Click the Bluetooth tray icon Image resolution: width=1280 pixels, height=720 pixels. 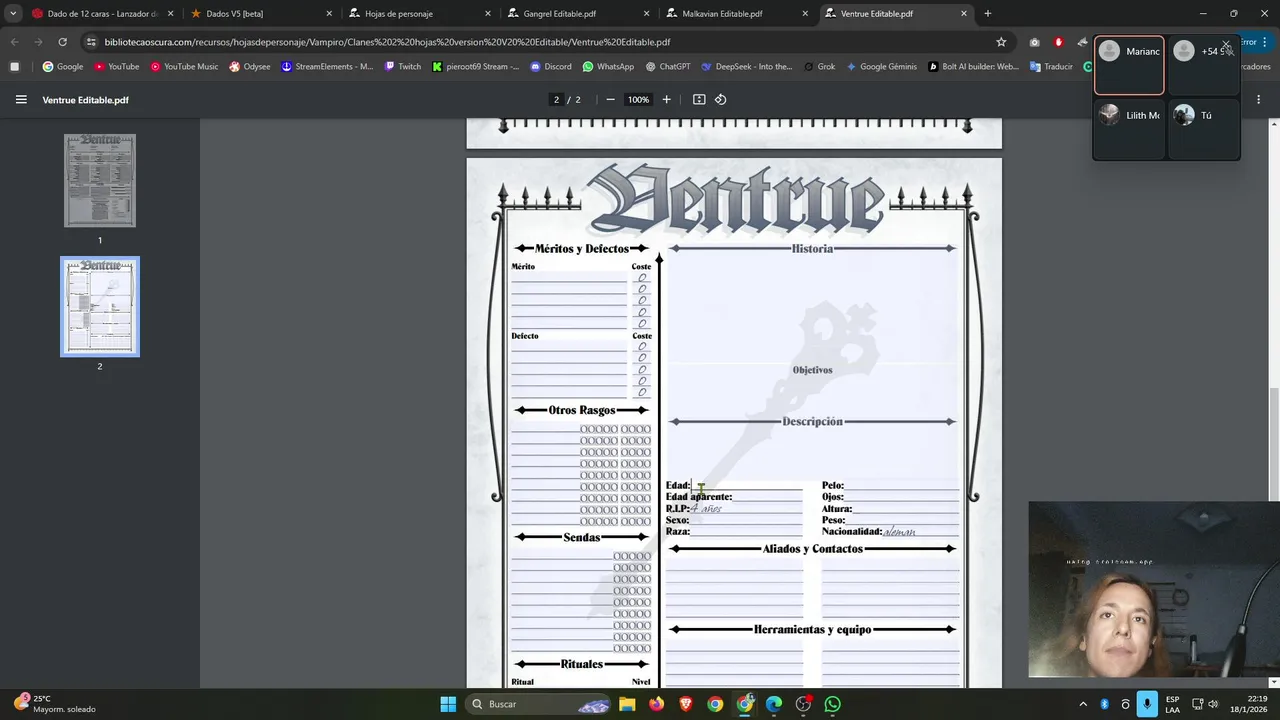[1105, 704]
